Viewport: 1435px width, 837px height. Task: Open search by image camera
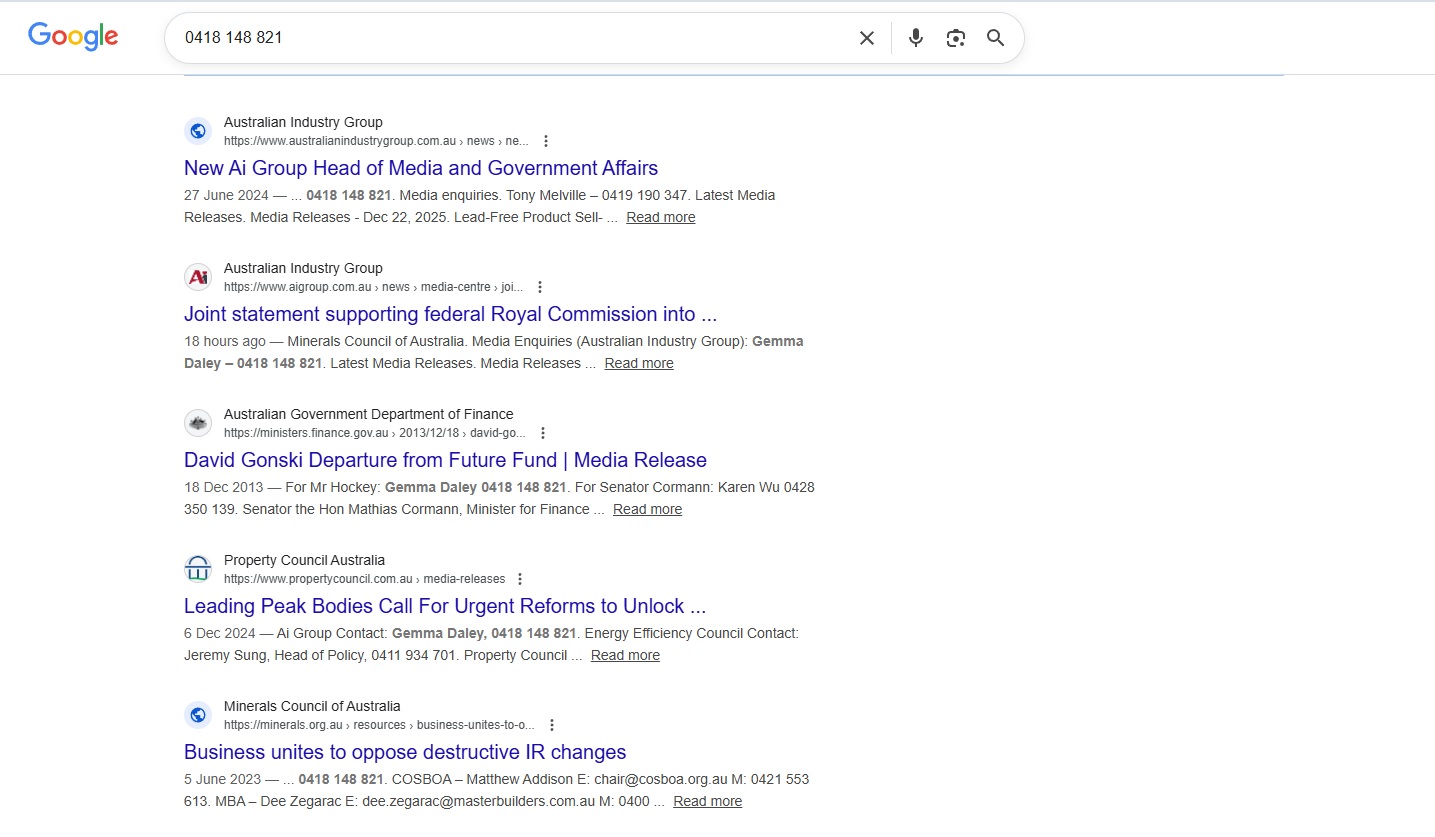pos(956,38)
